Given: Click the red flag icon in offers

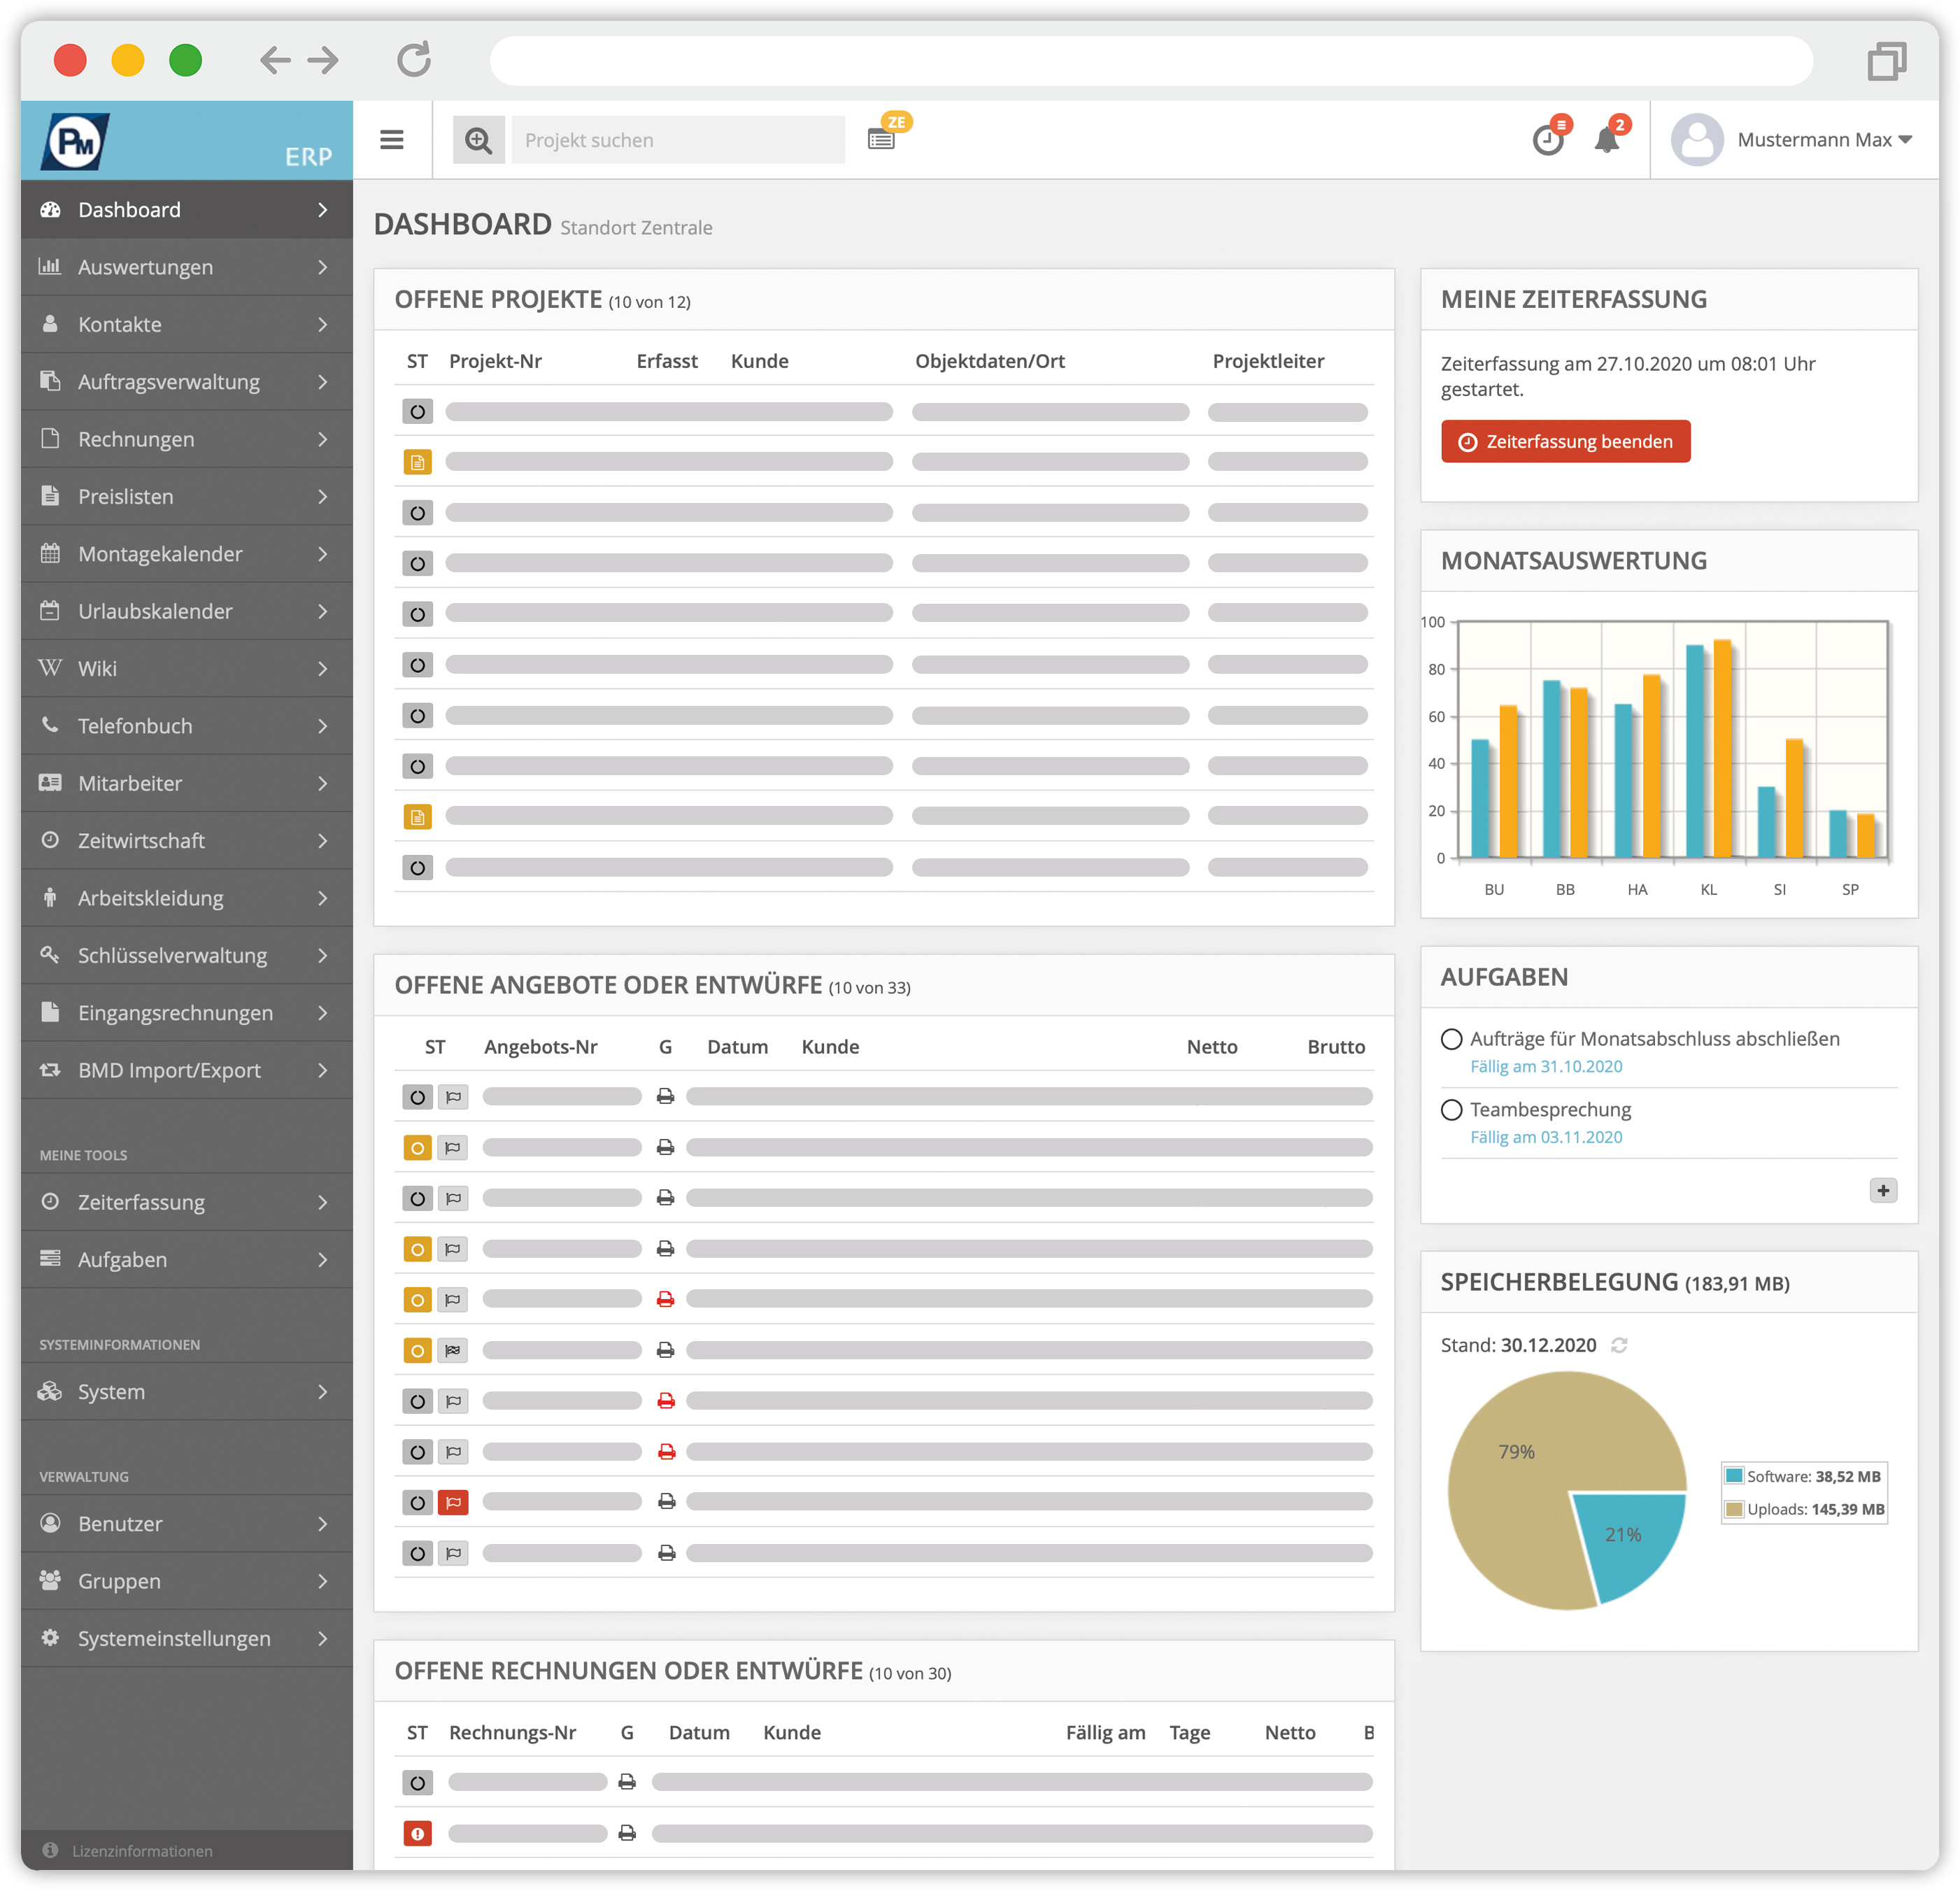Looking at the screenshot, I should coord(453,1502).
